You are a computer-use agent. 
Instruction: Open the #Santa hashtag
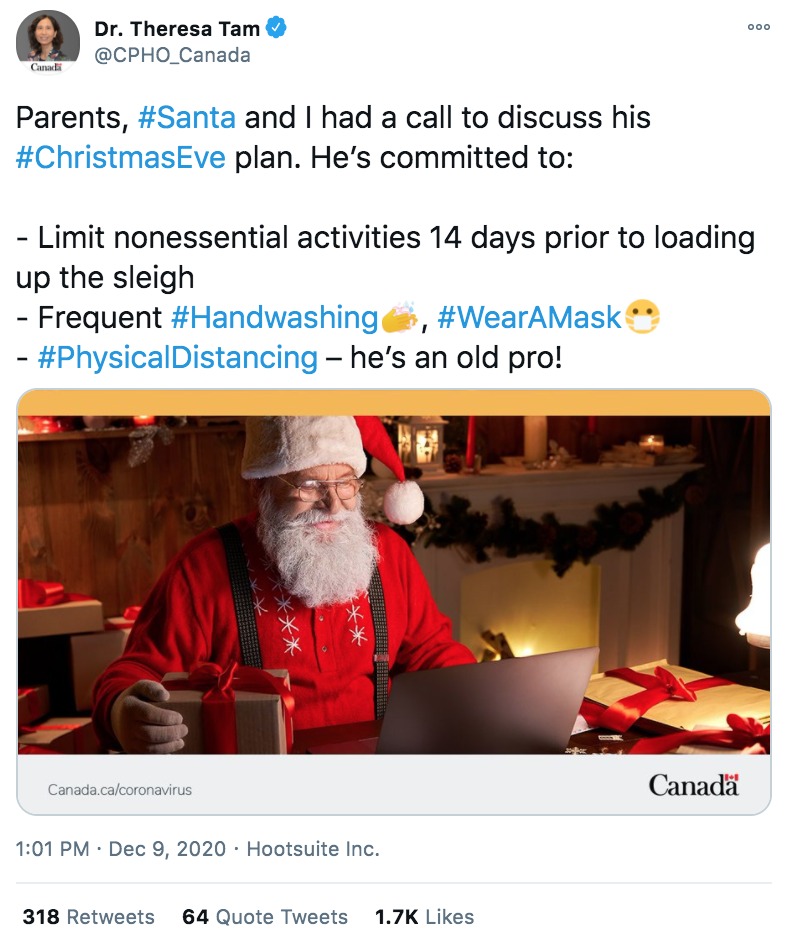click(187, 117)
